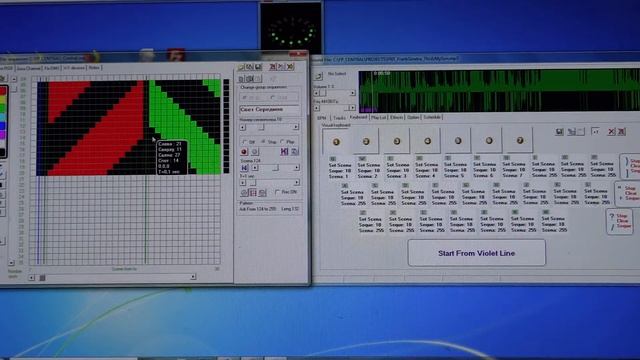The width and height of the screenshot is (640, 360).
Task: Click the middle icon in second toolbar row
Action: tap(249, 78)
